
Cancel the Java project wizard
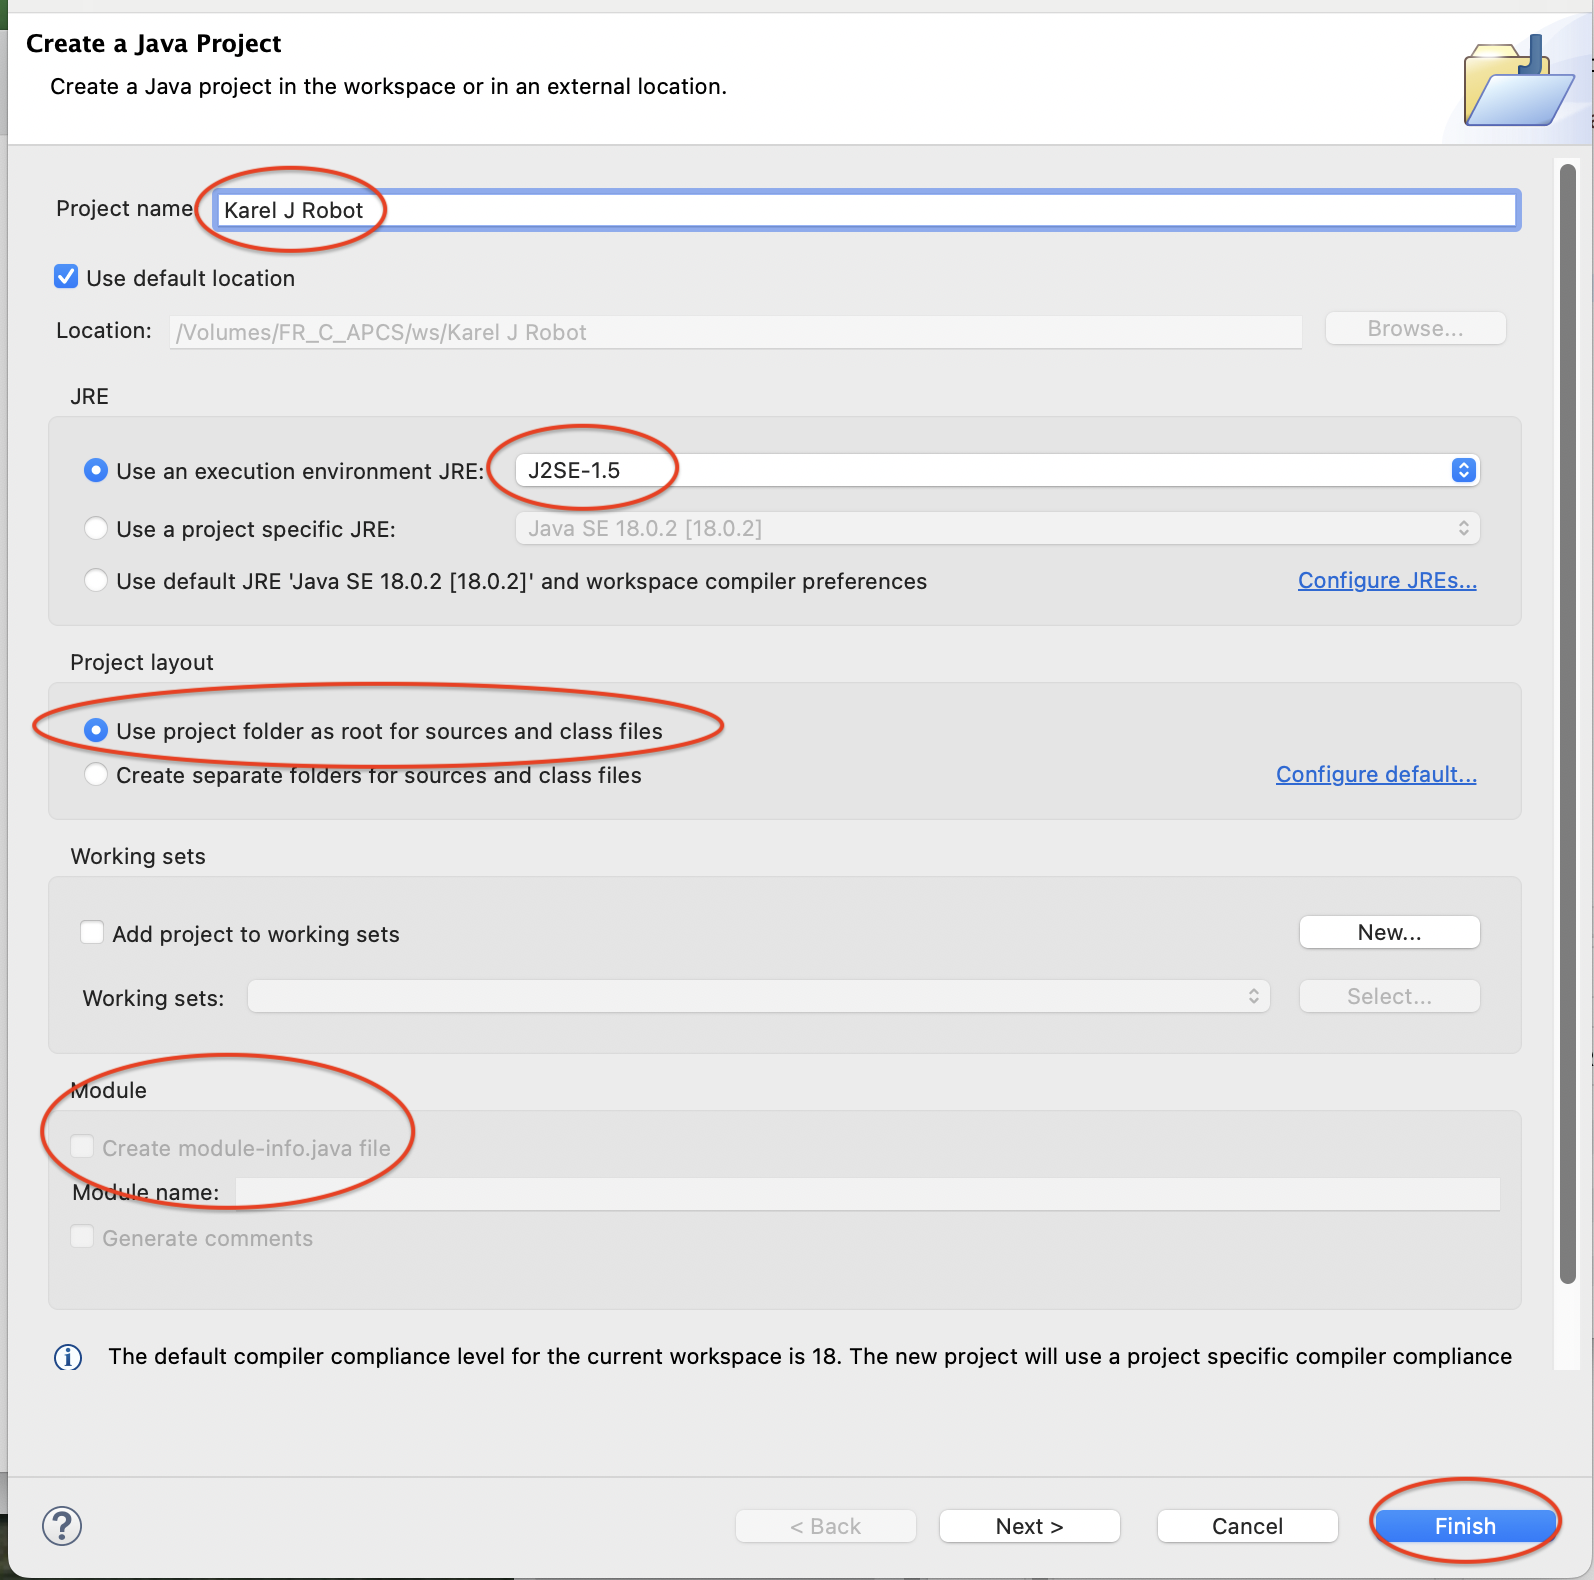click(1246, 1526)
